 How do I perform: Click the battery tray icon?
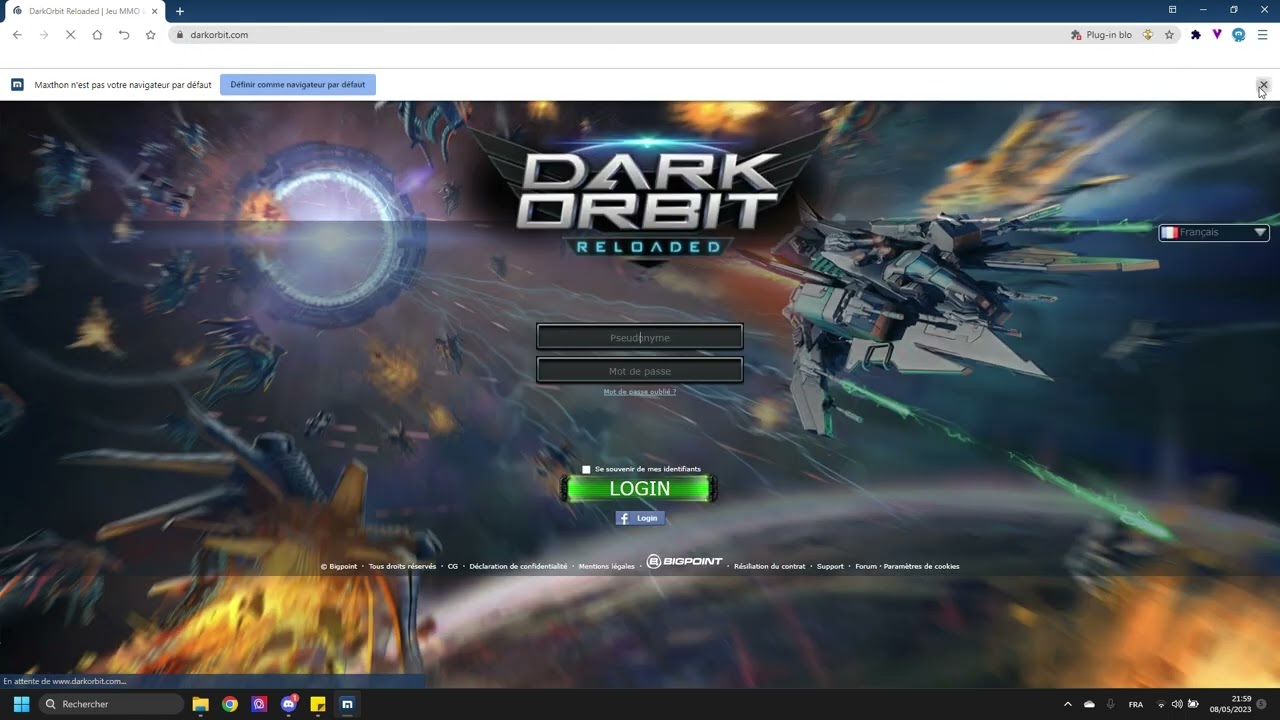[x=1193, y=704]
